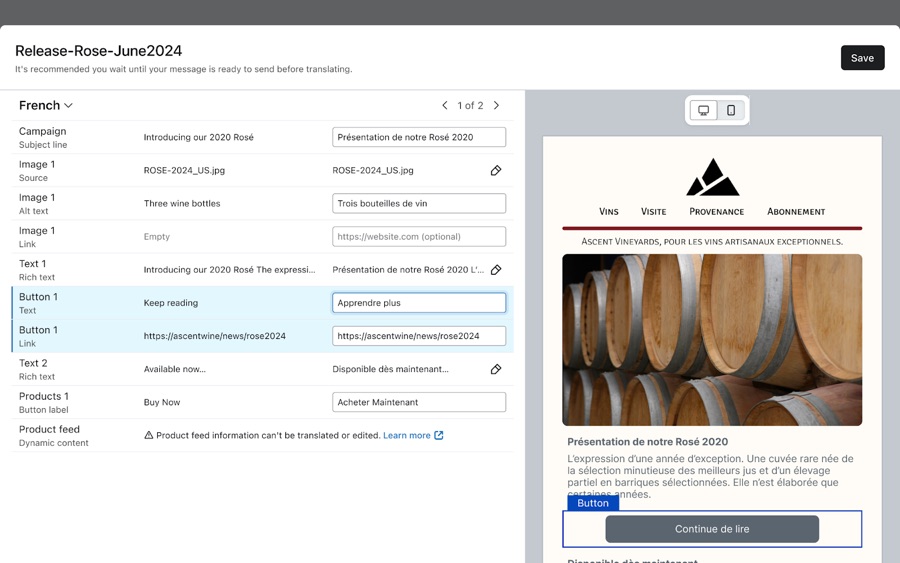Image resolution: width=900 pixels, height=563 pixels.
Task: Select the Vins navigation item
Action: tap(609, 212)
